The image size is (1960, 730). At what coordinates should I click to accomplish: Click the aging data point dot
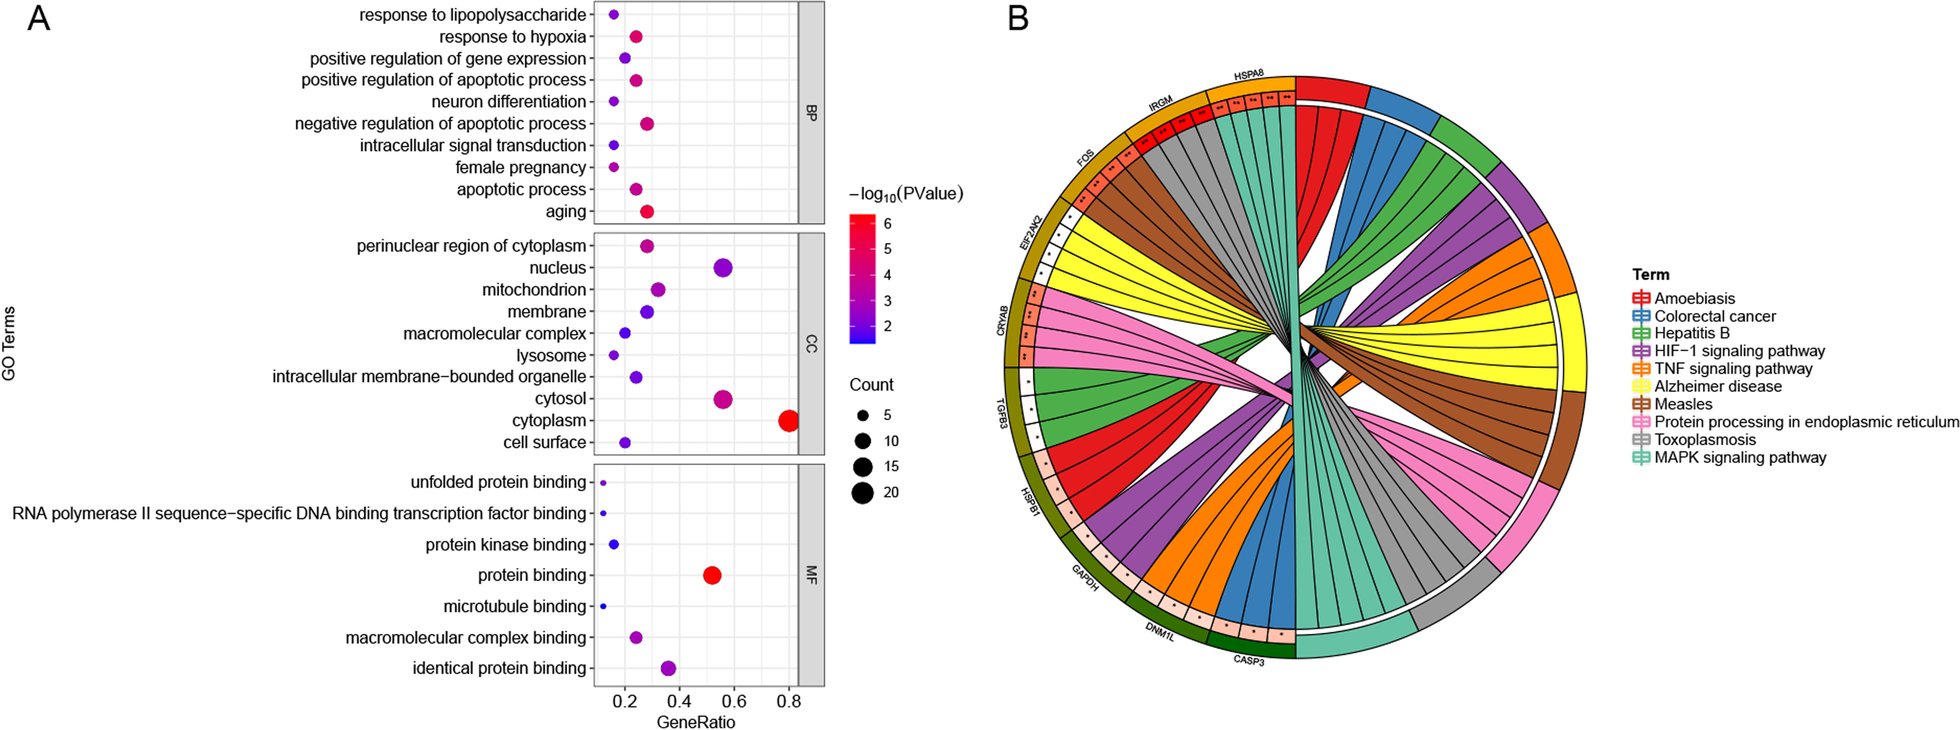point(647,212)
